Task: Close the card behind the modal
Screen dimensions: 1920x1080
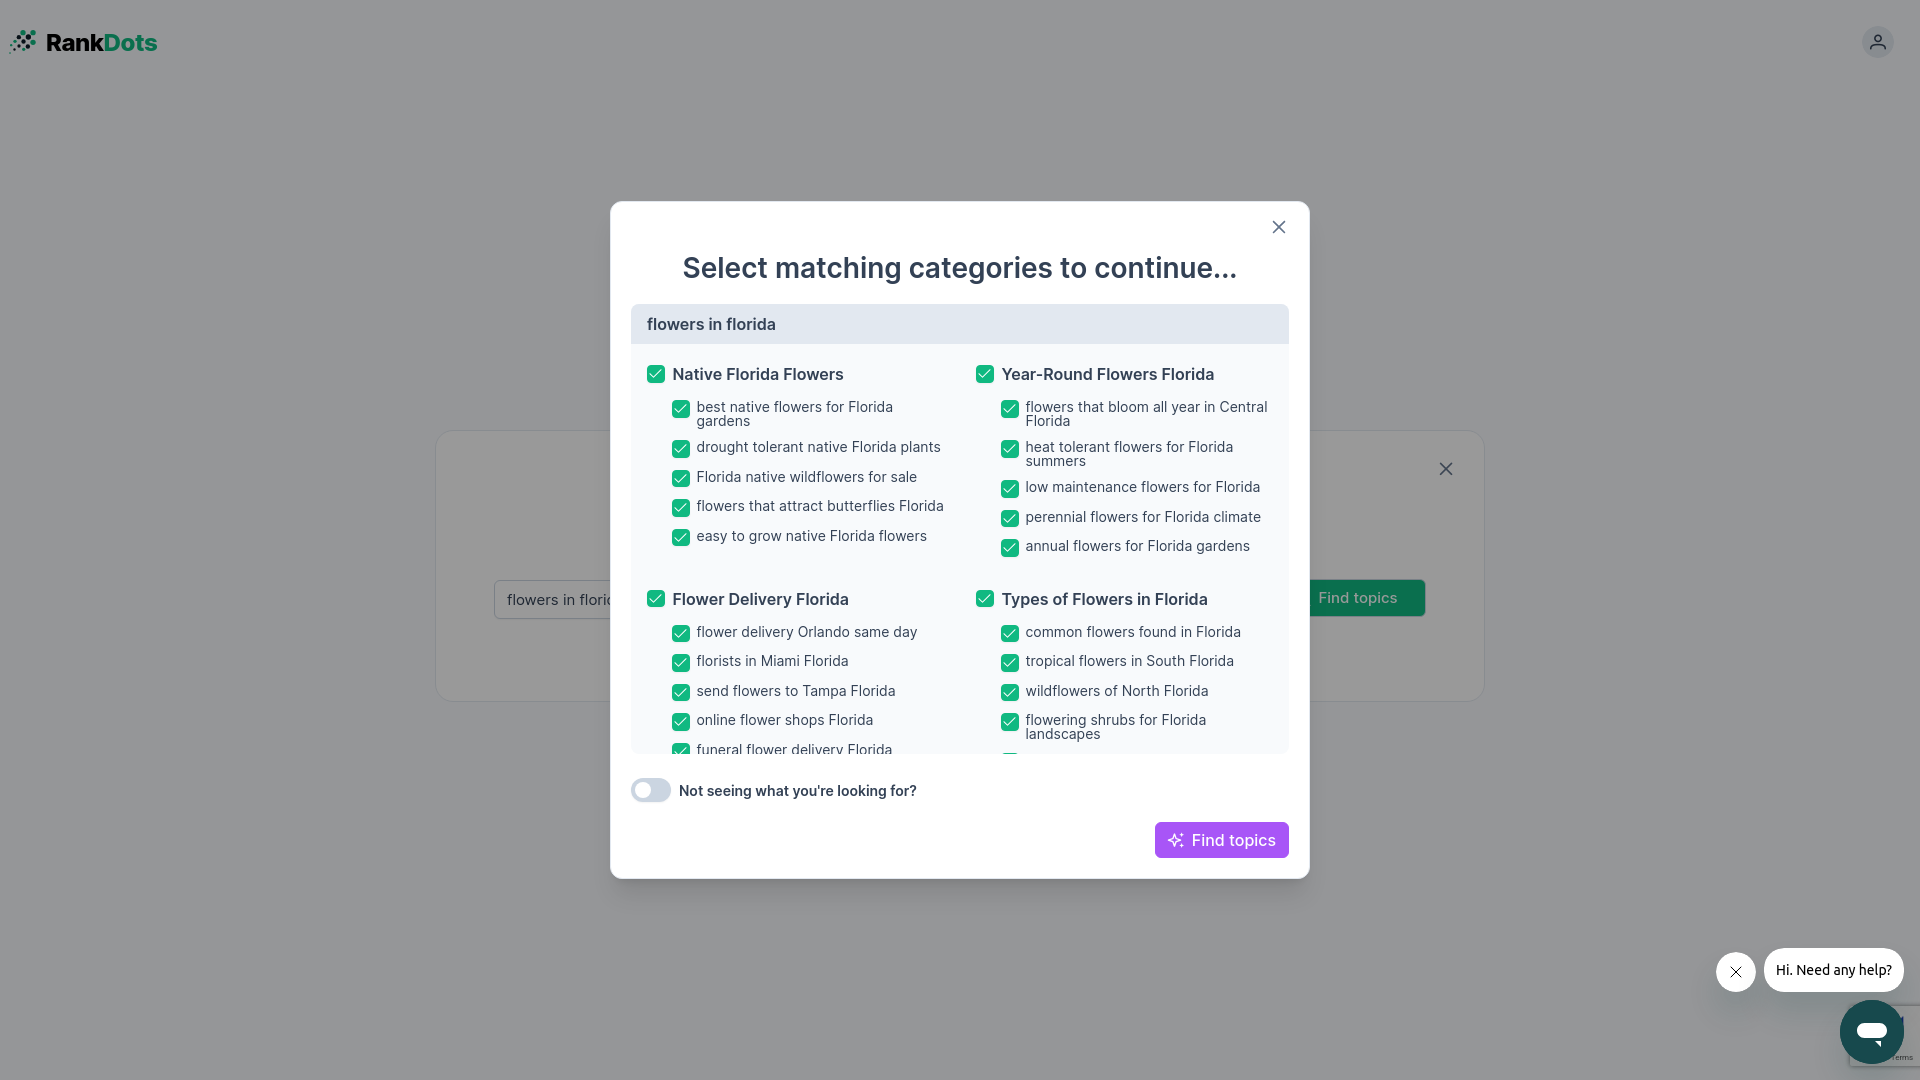Action: click(1447, 468)
